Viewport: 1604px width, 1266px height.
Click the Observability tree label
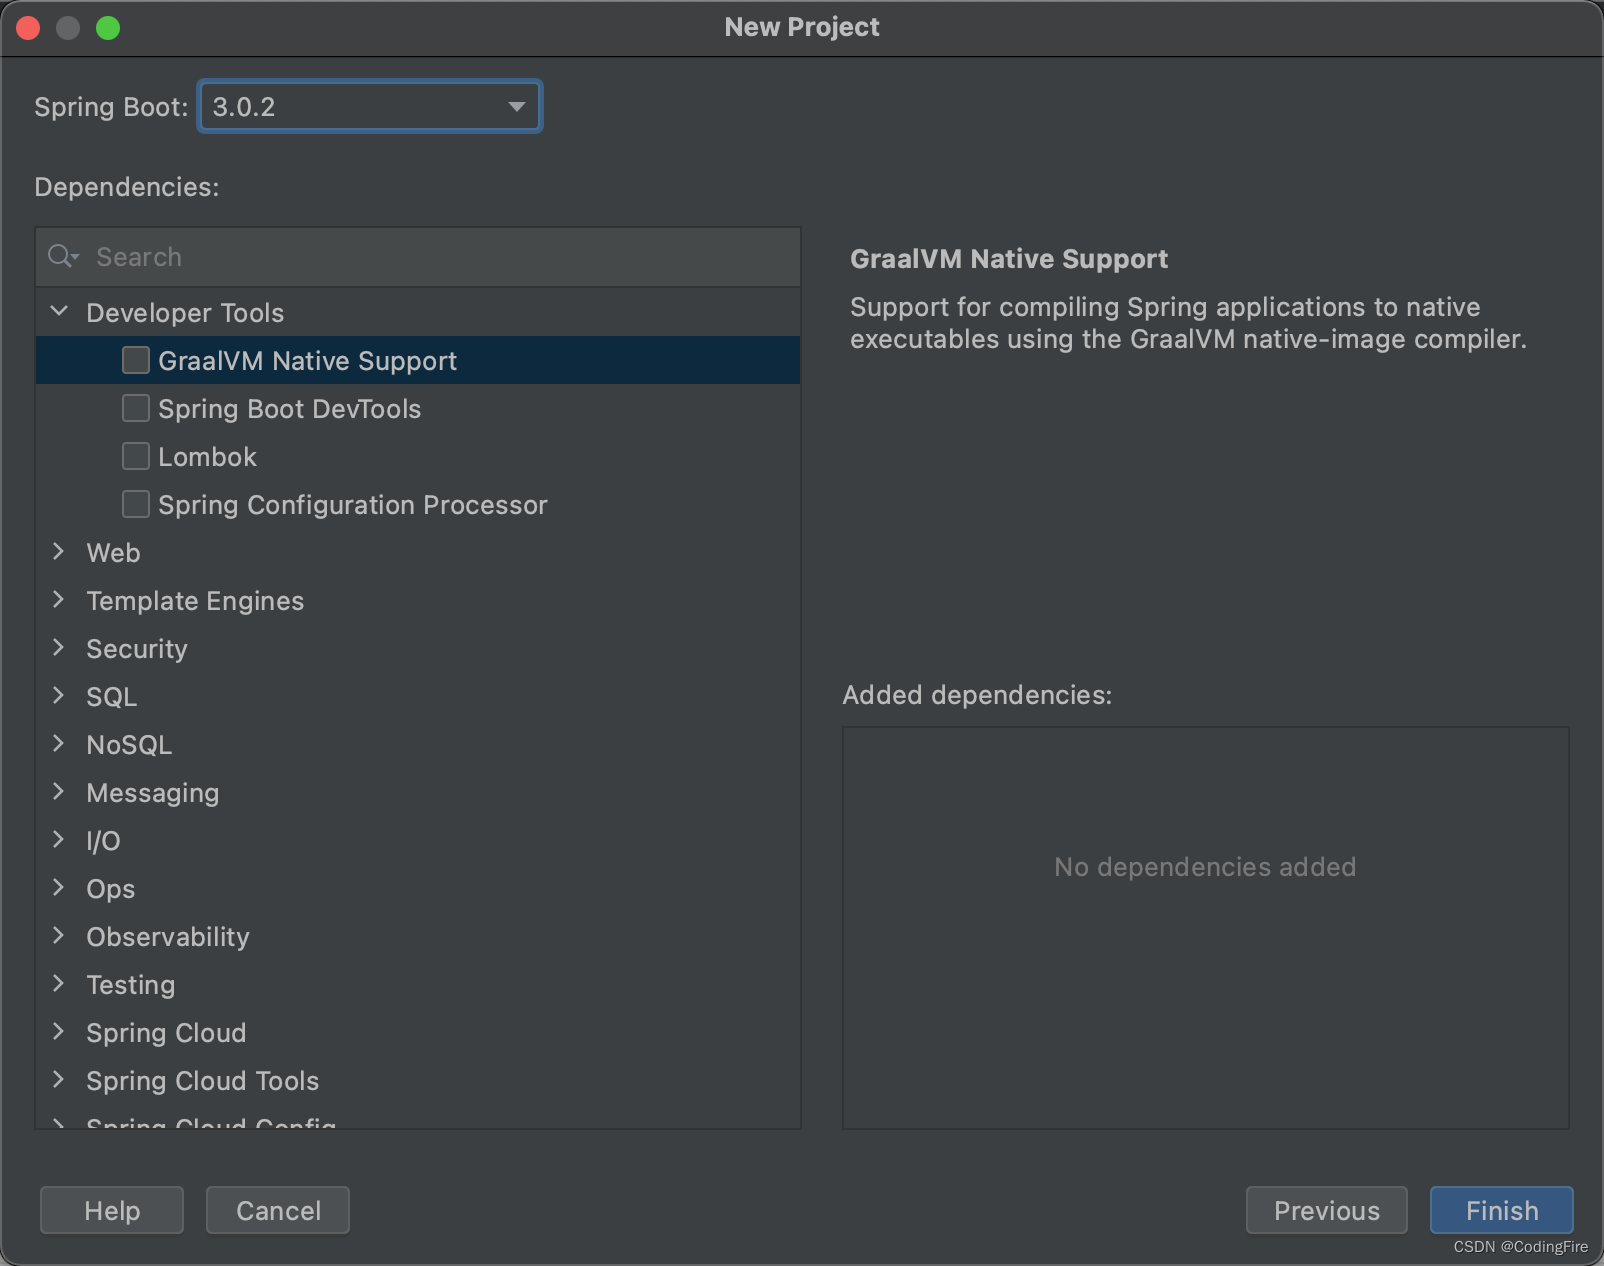coord(168,937)
